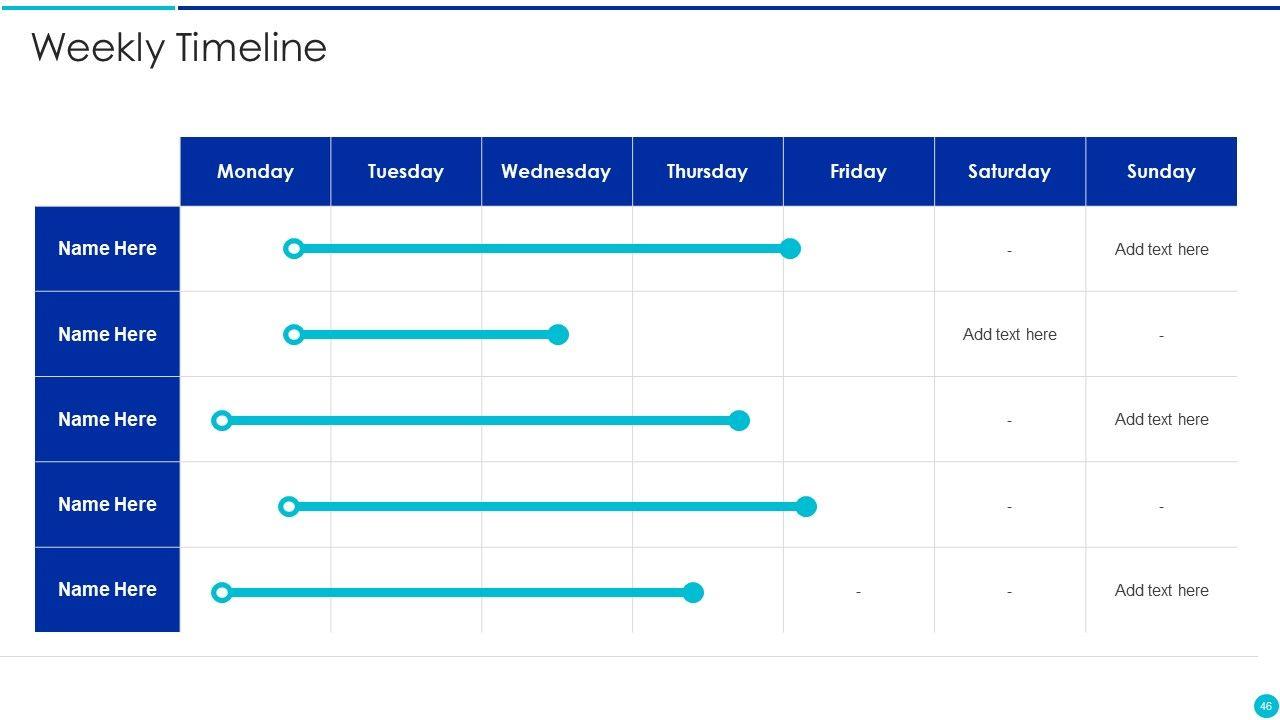
Task: Click fifth row's filled timeline end marker
Action: point(693,593)
